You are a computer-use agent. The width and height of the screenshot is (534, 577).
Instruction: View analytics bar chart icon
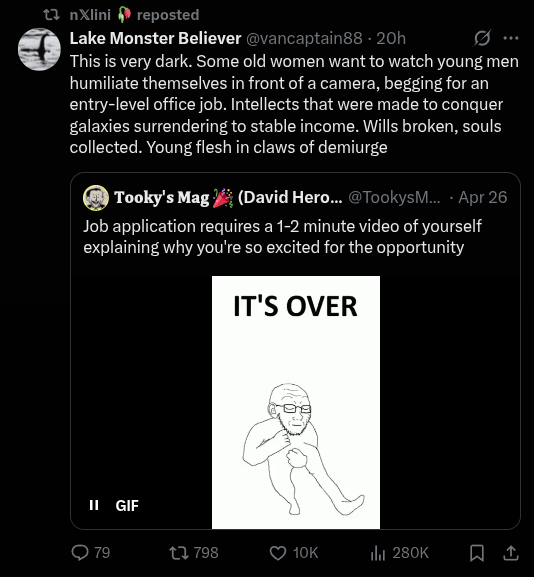(x=378, y=553)
